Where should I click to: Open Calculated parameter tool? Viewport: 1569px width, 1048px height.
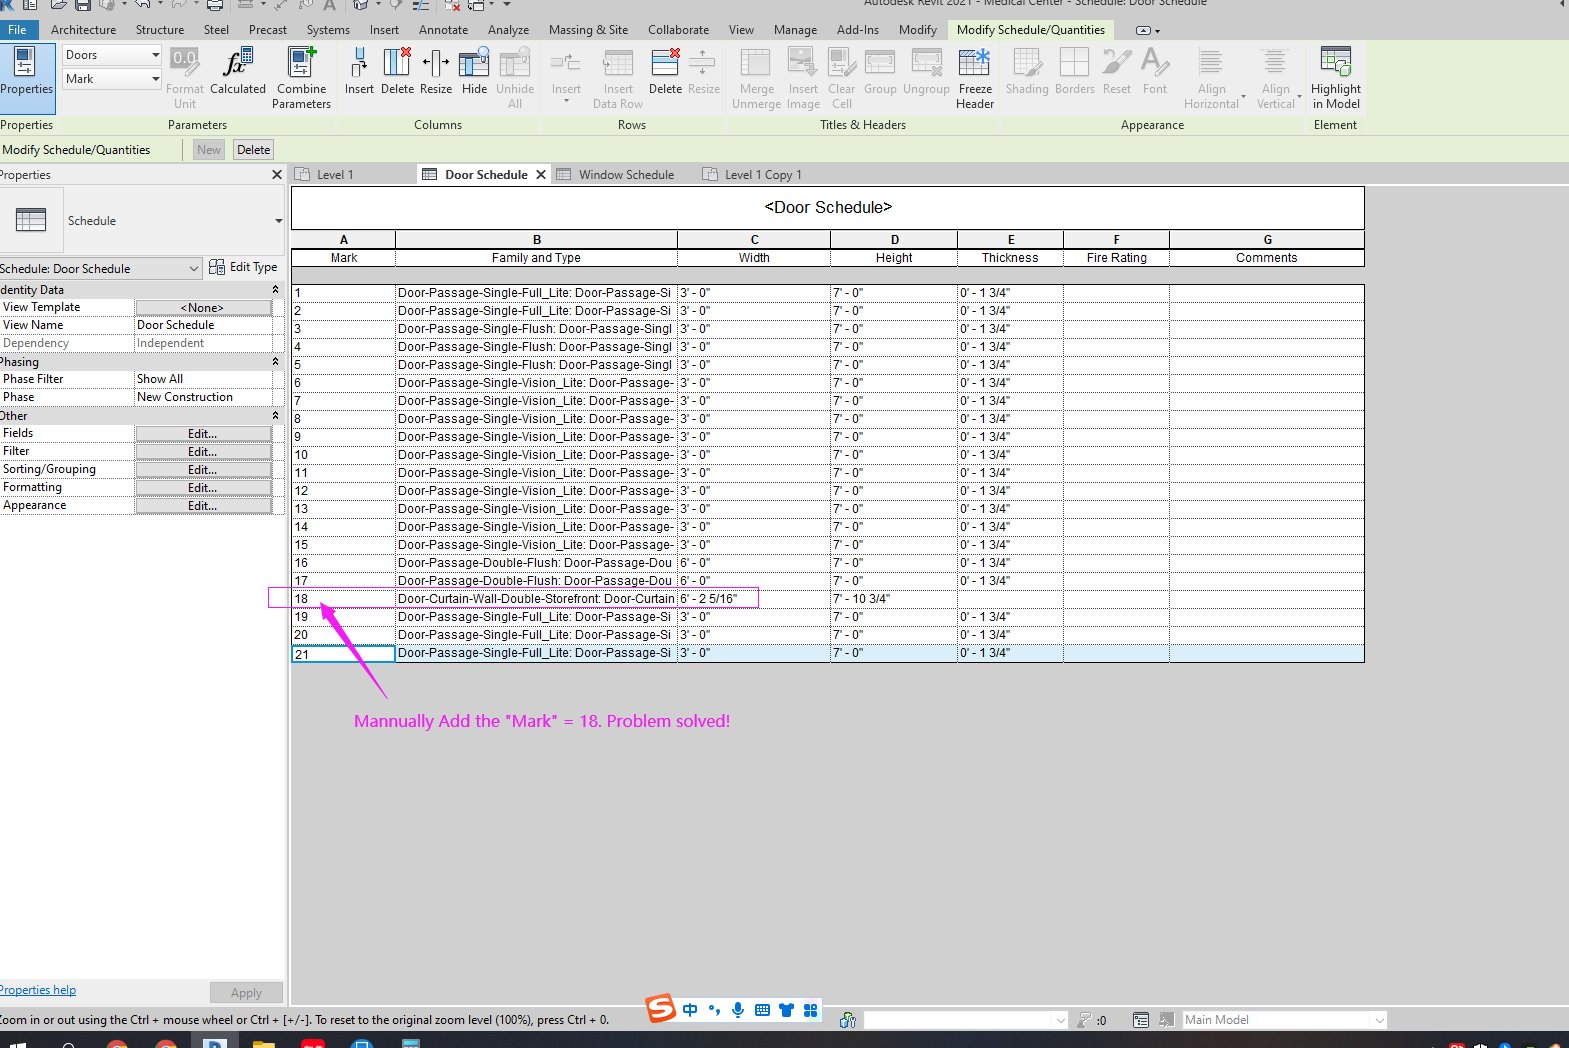pos(238,71)
